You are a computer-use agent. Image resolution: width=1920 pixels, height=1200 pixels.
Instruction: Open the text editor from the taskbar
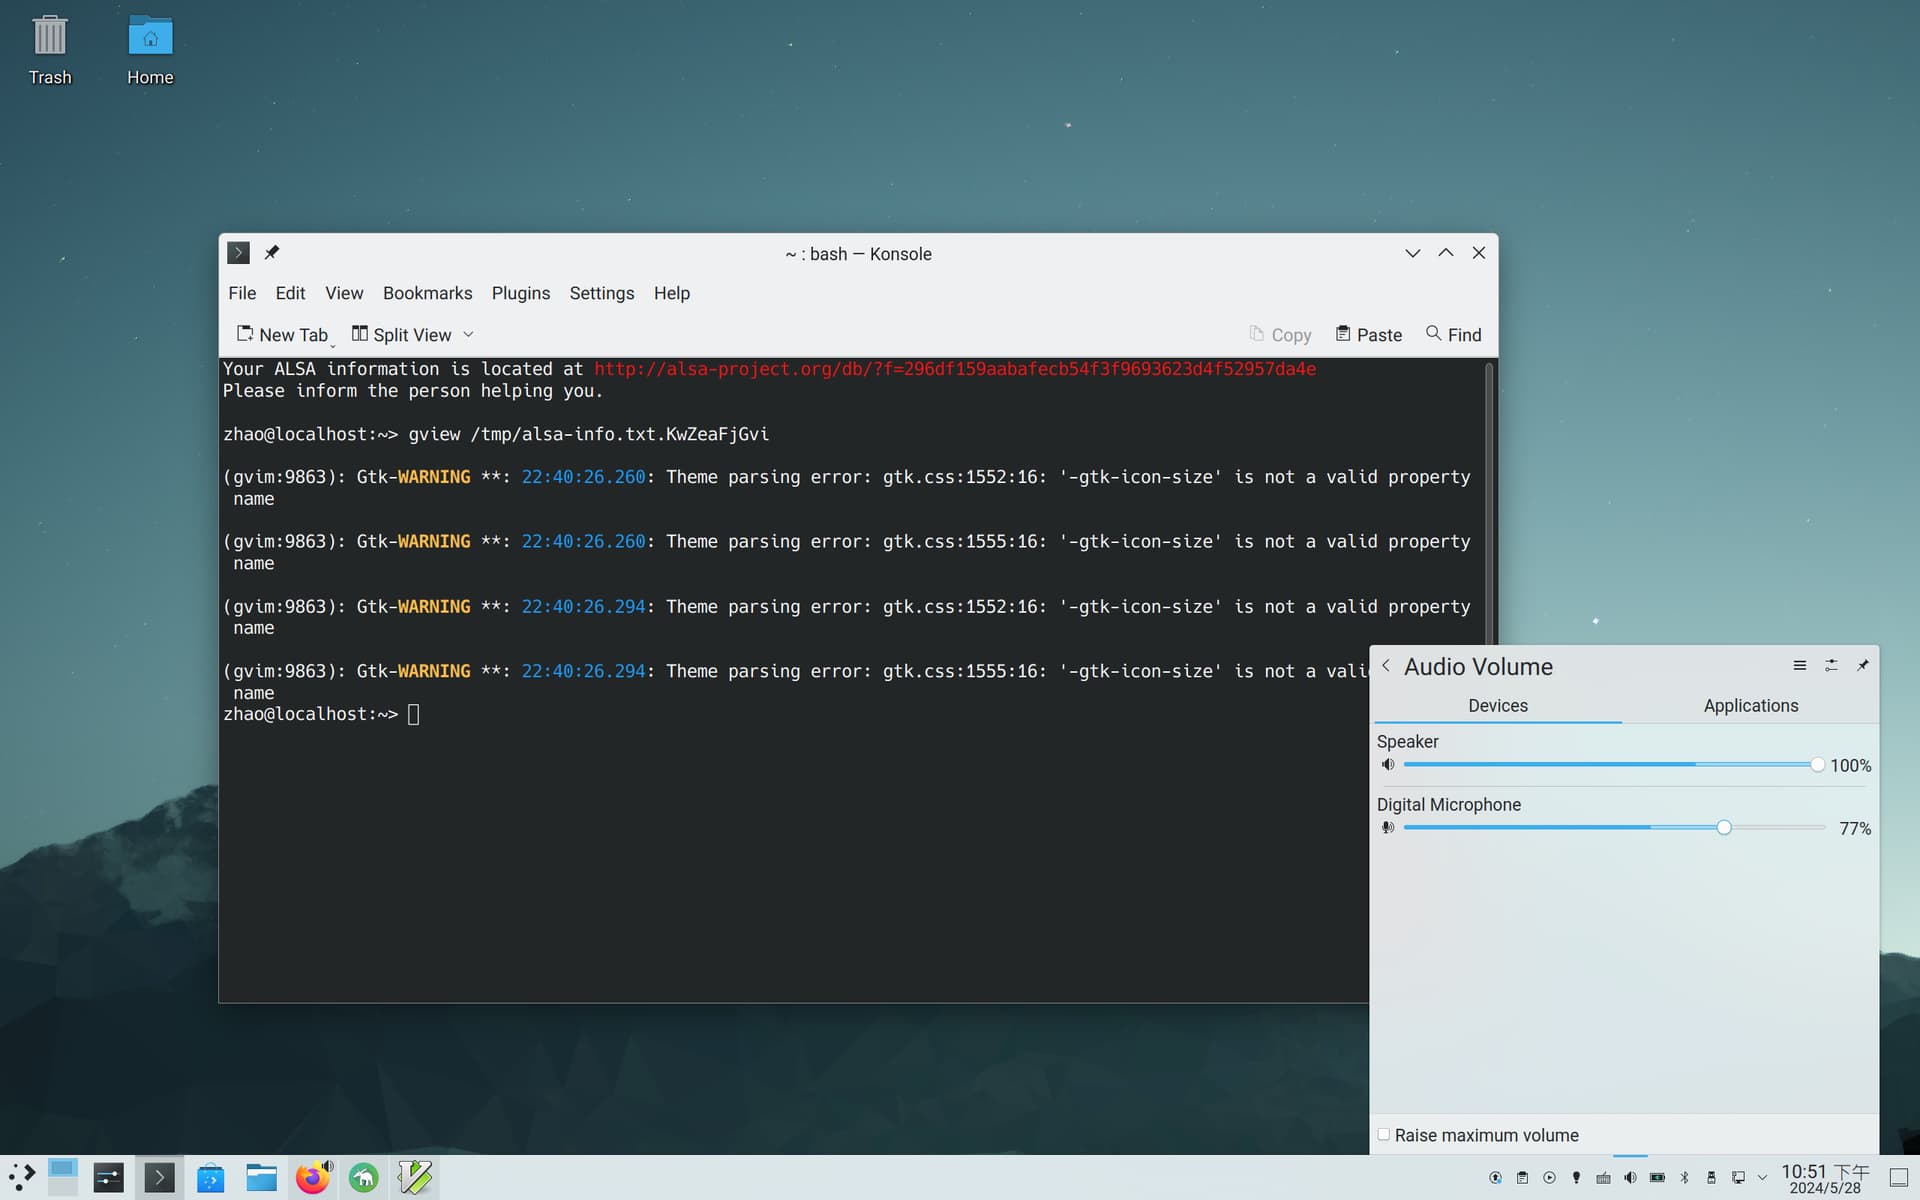pyautogui.click(x=414, y=1177)
